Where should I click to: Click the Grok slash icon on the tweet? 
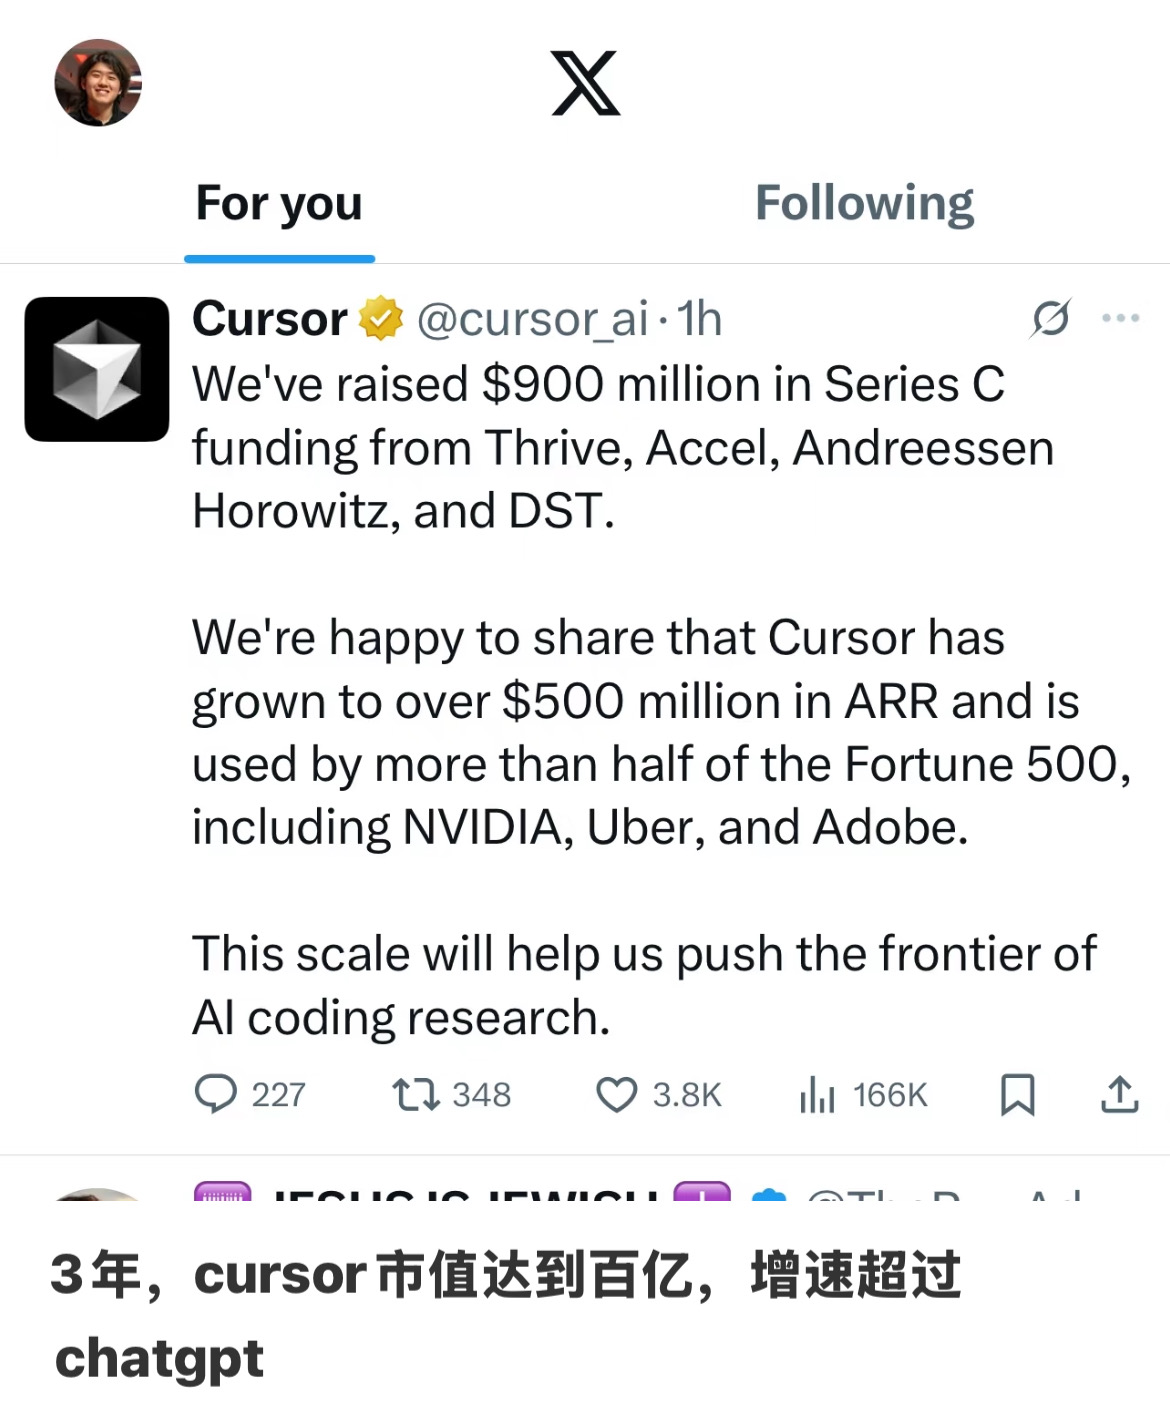1051,318
